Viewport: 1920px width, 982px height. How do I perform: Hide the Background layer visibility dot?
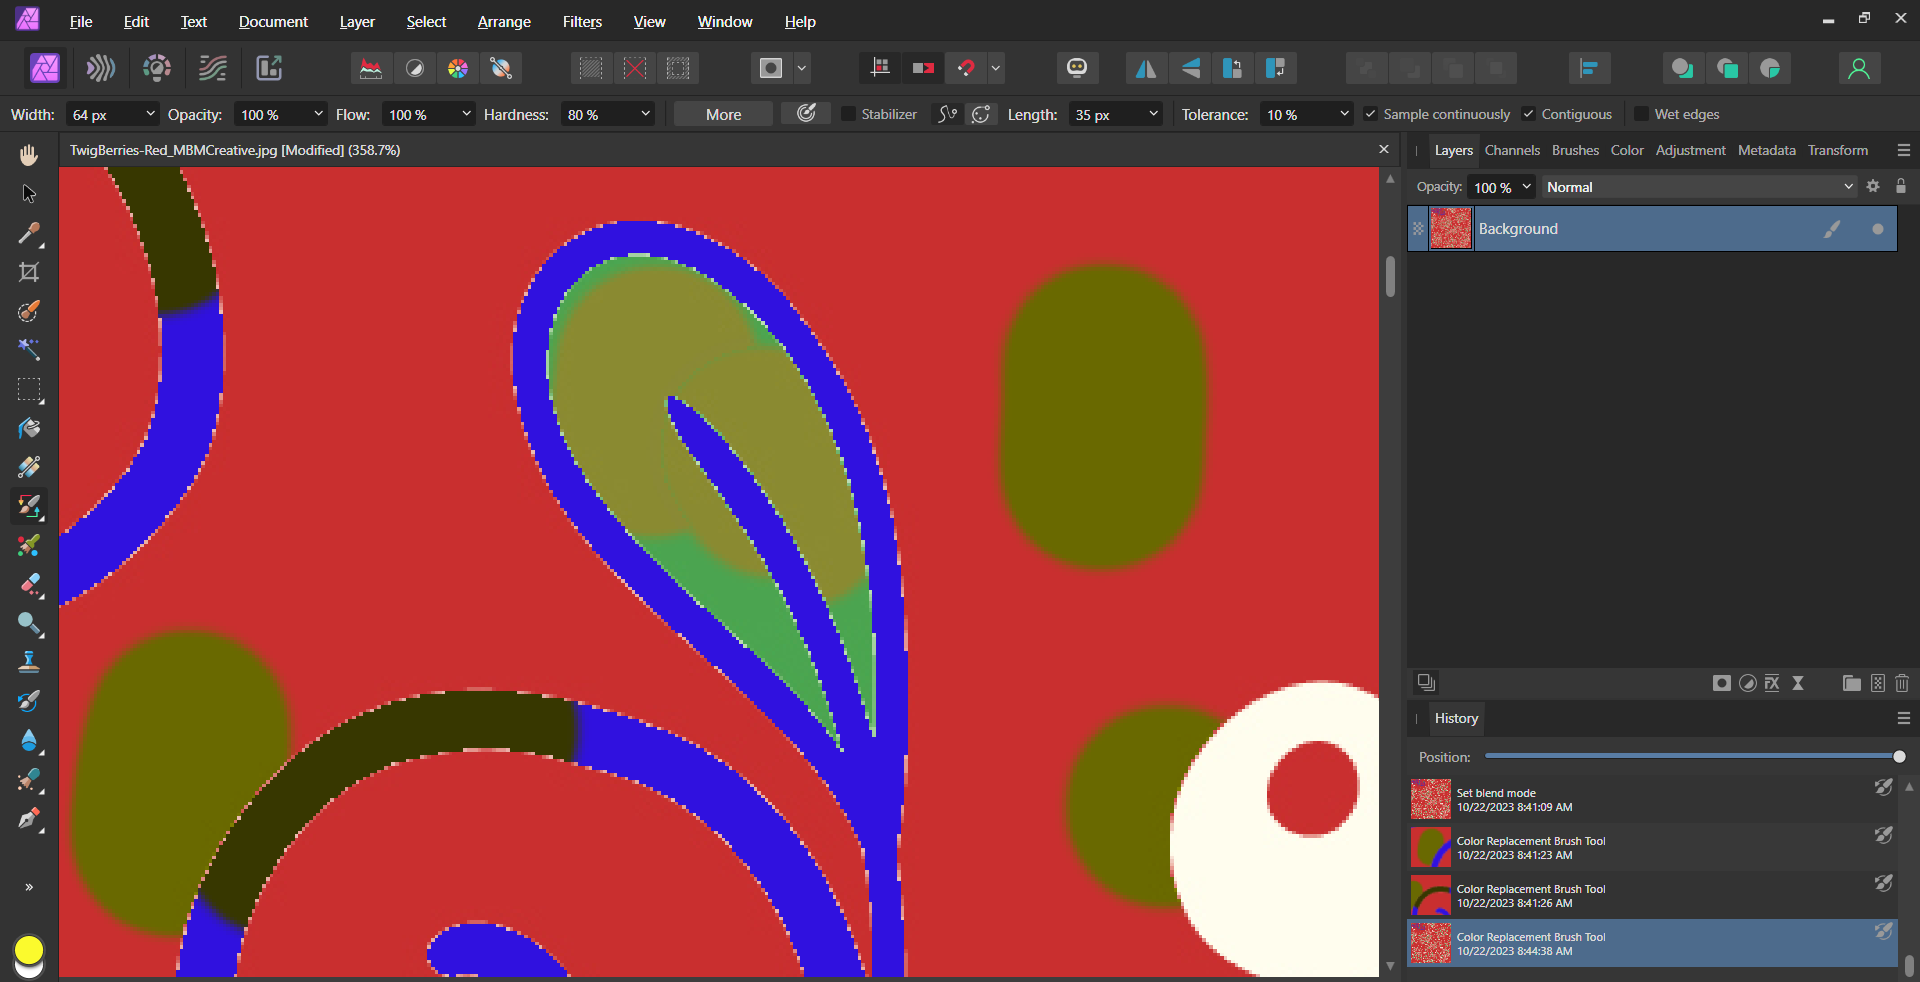(1877, 229)
